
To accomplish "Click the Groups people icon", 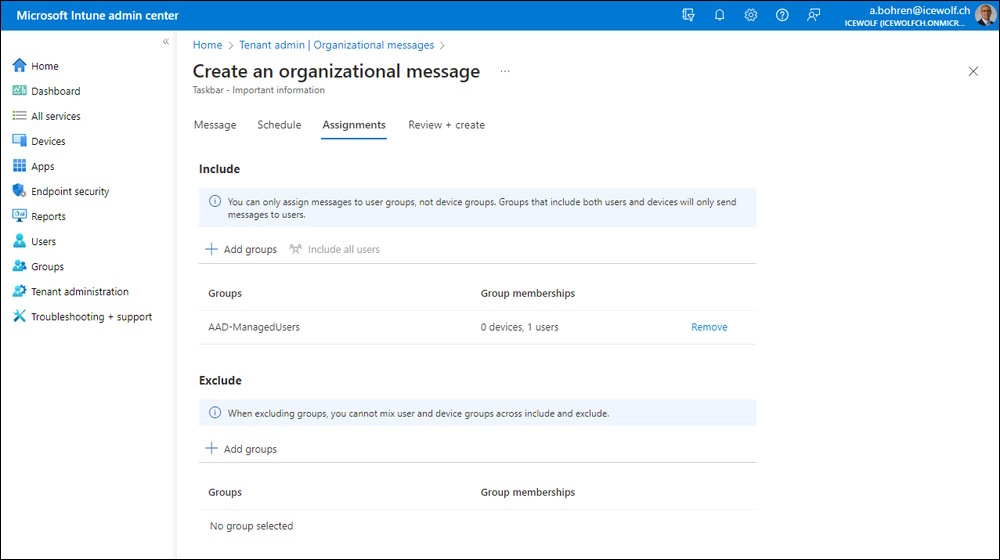I will pyautogui.click(x=20, y=266).
